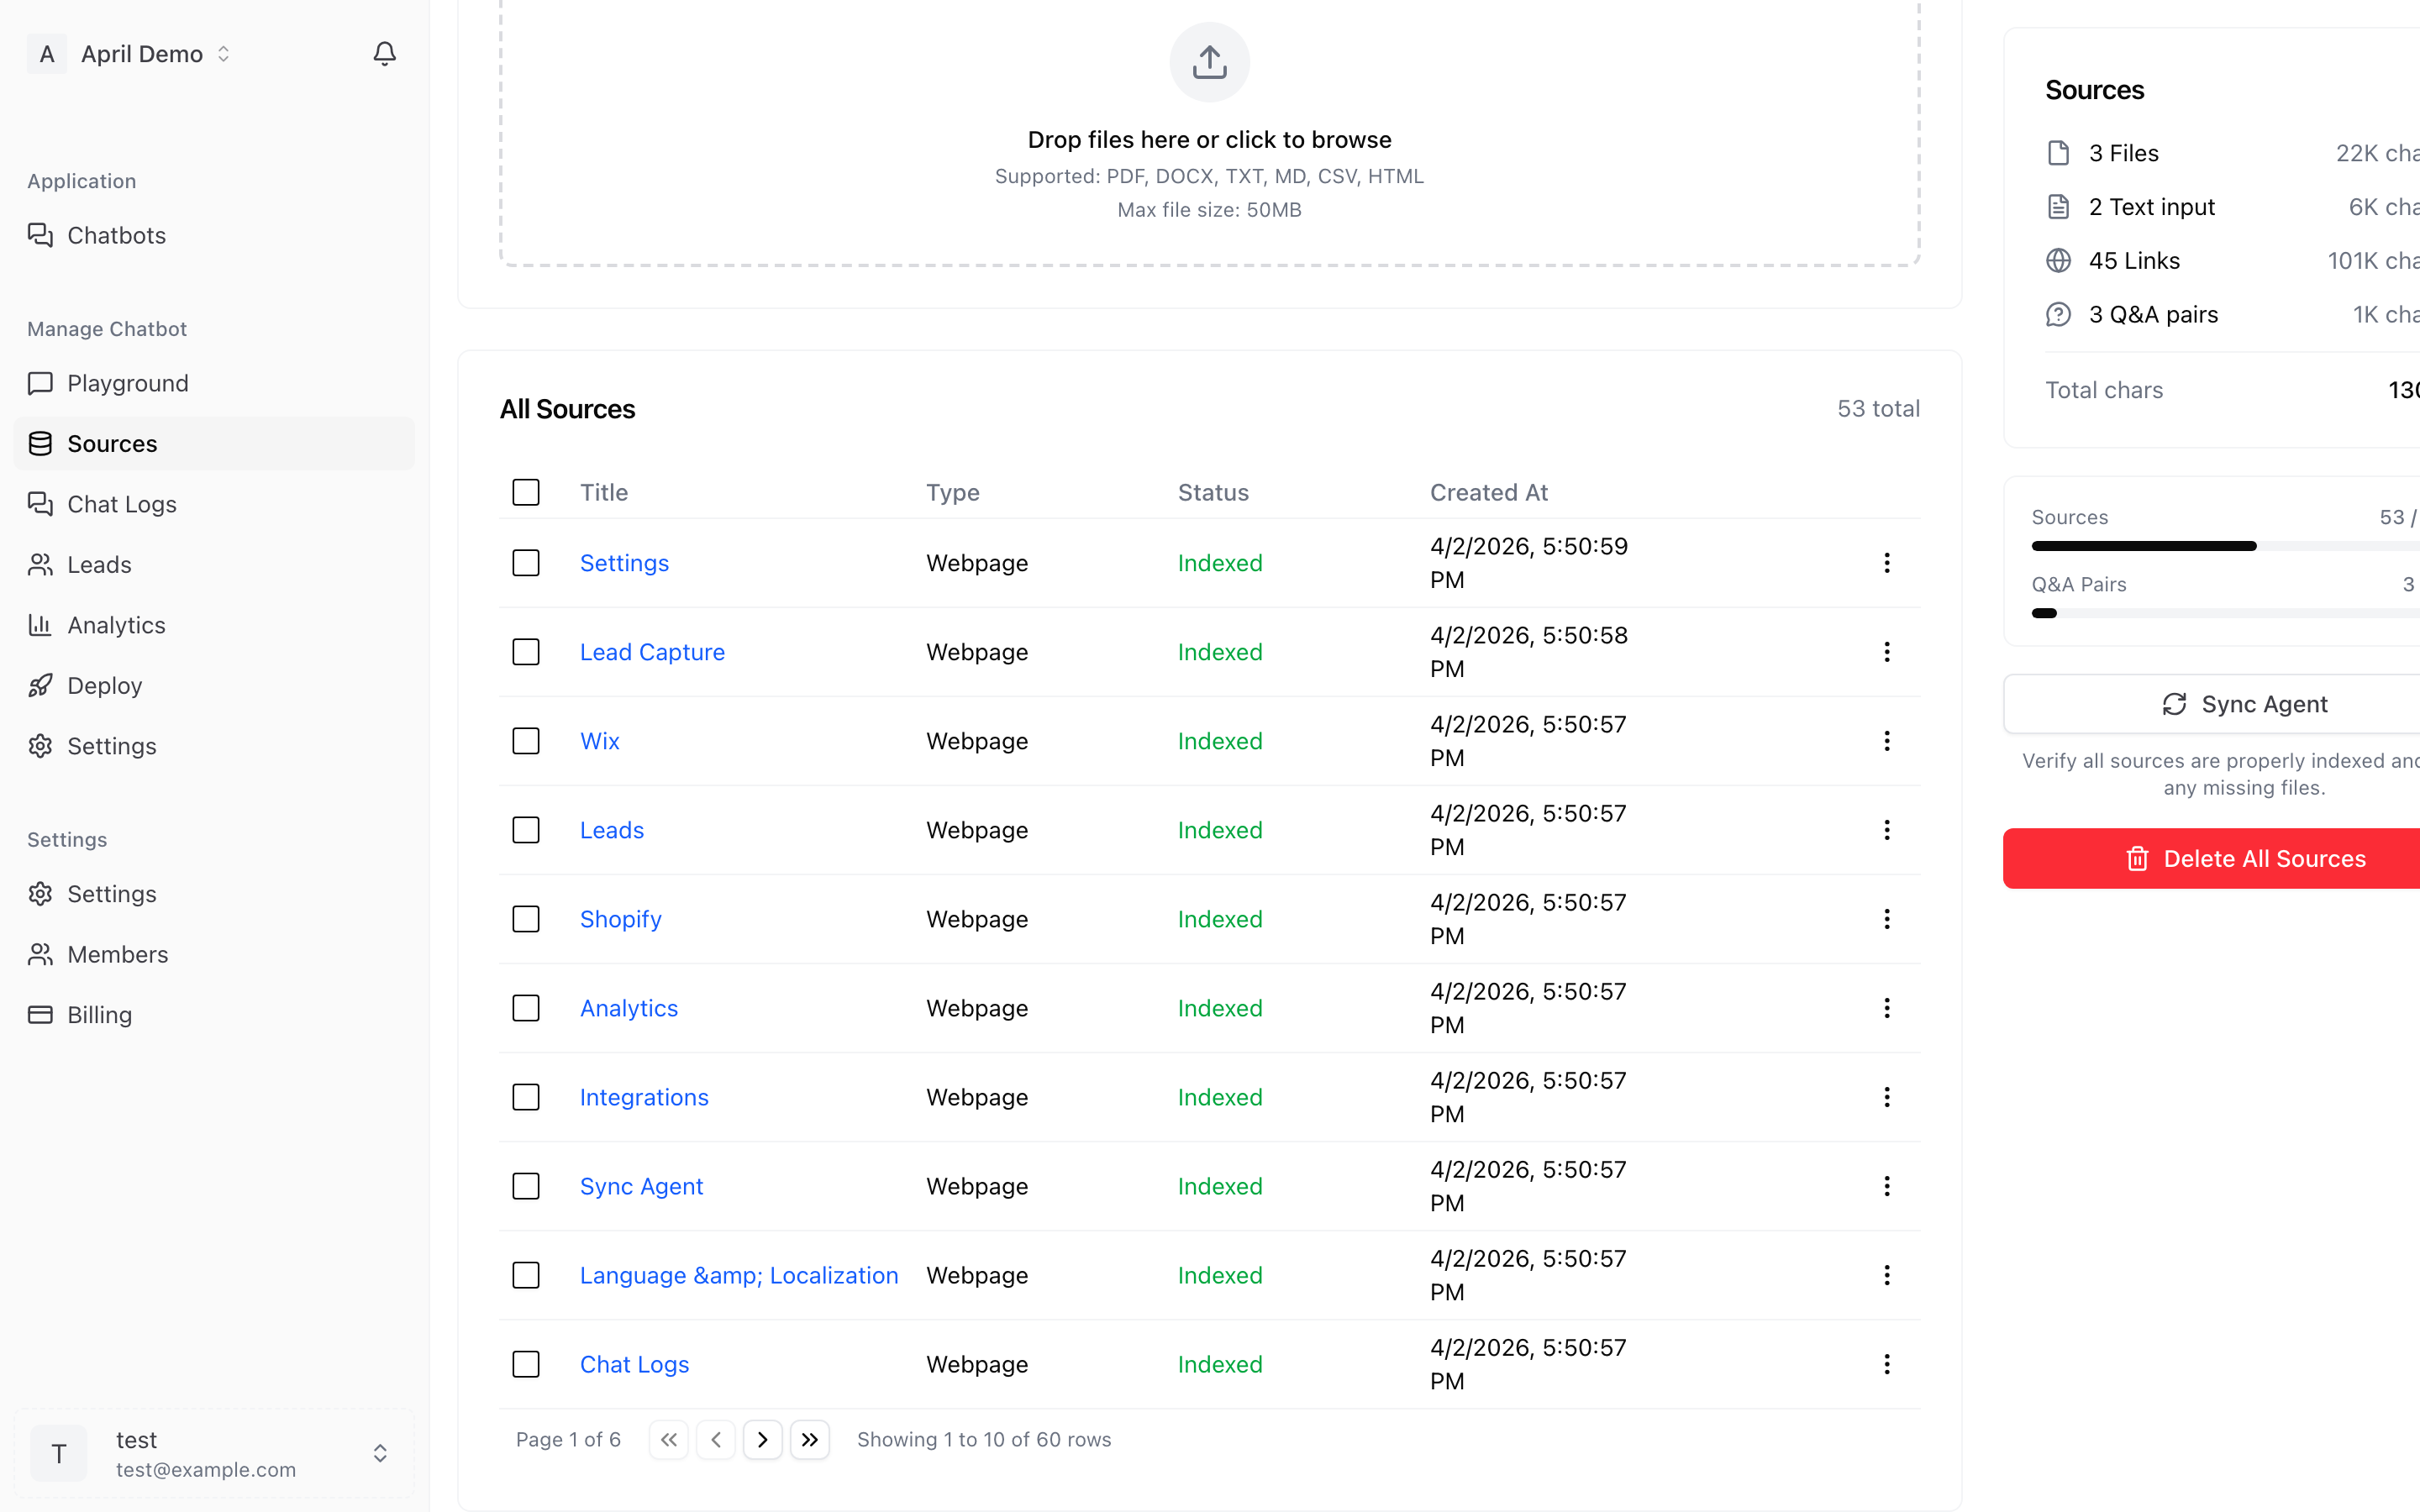Check the Integrations row checkbox

pos(526,1097)
